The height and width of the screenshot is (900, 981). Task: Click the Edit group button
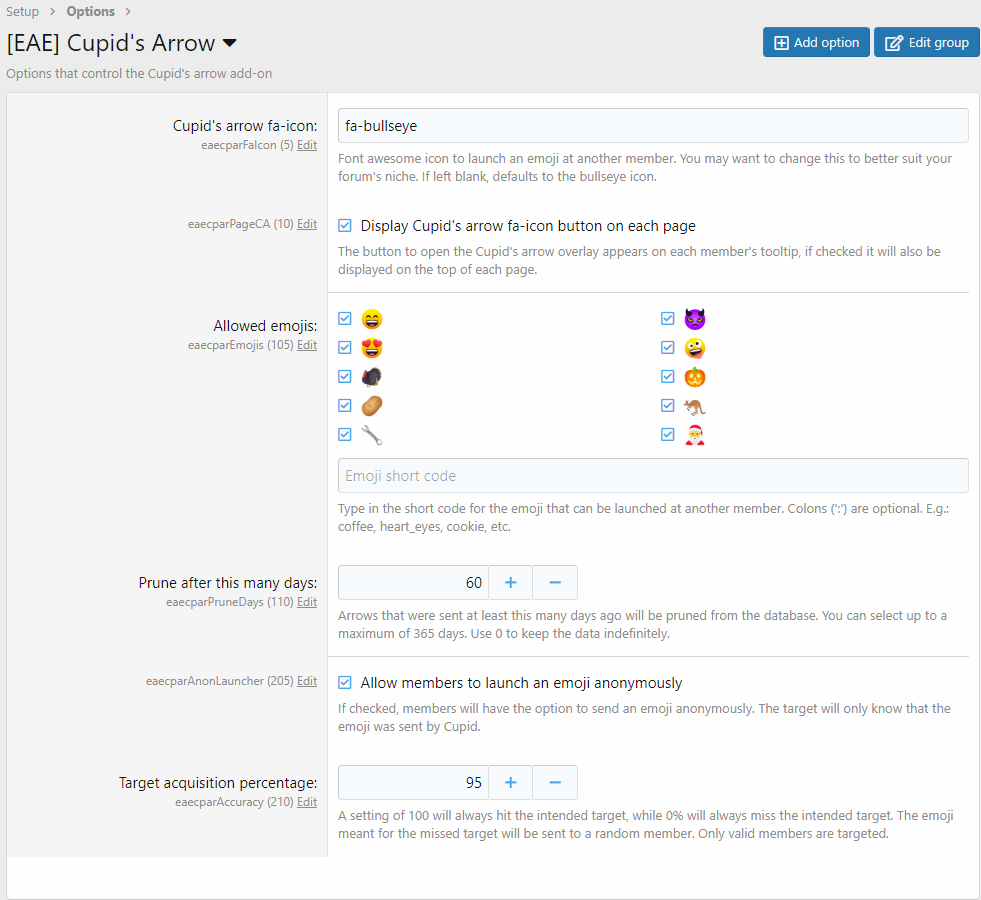[926, 42]
